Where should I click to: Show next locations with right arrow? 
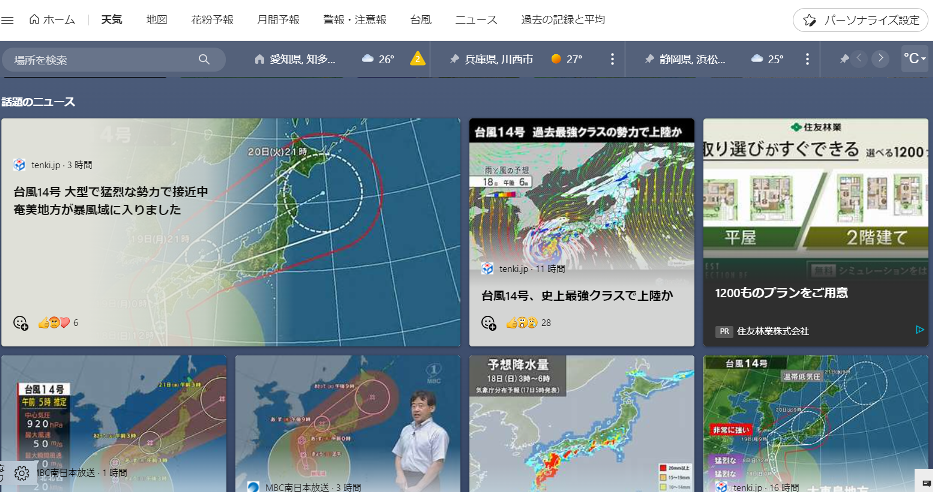880,58
